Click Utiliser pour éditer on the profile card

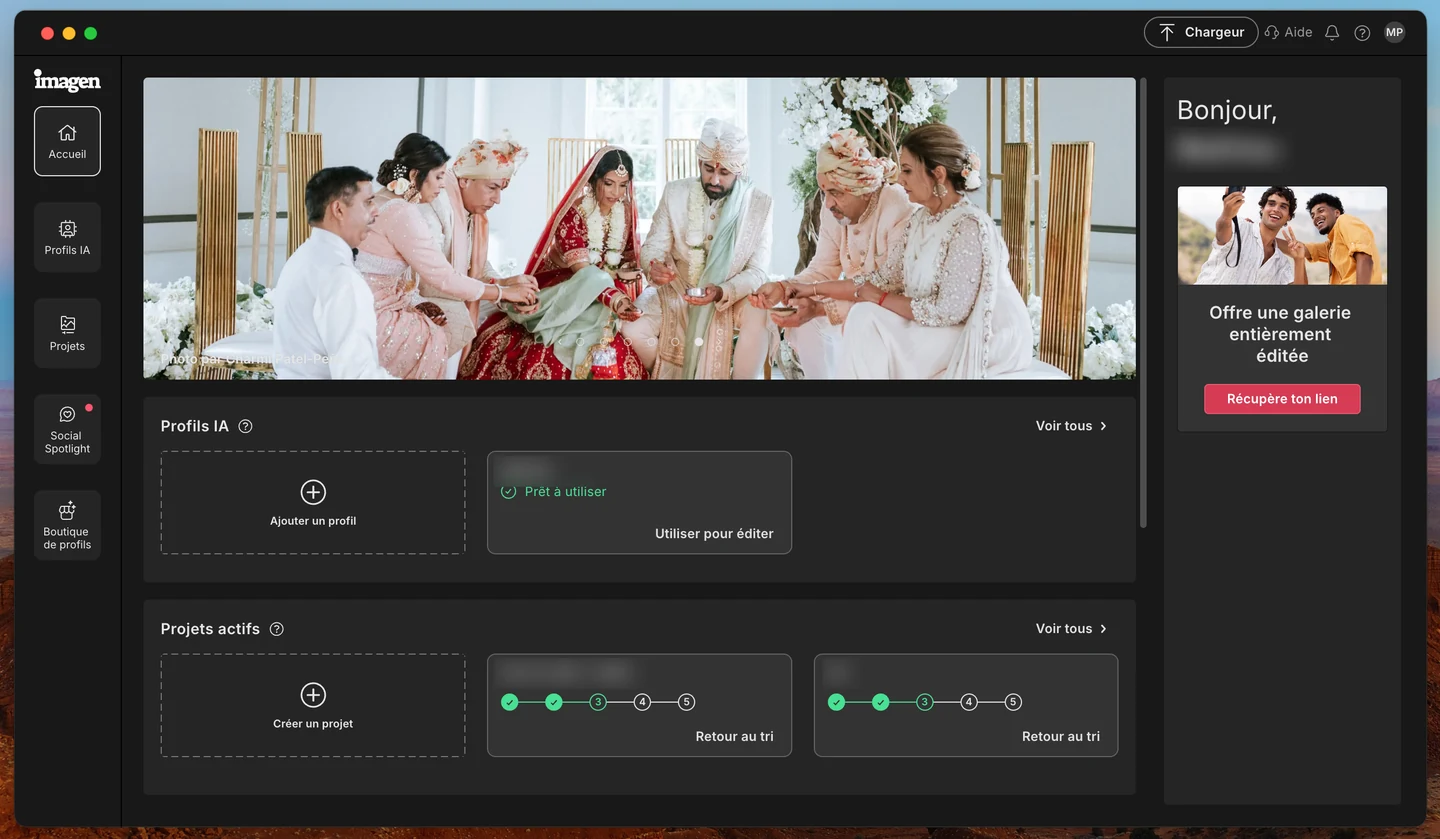[714, 534]
